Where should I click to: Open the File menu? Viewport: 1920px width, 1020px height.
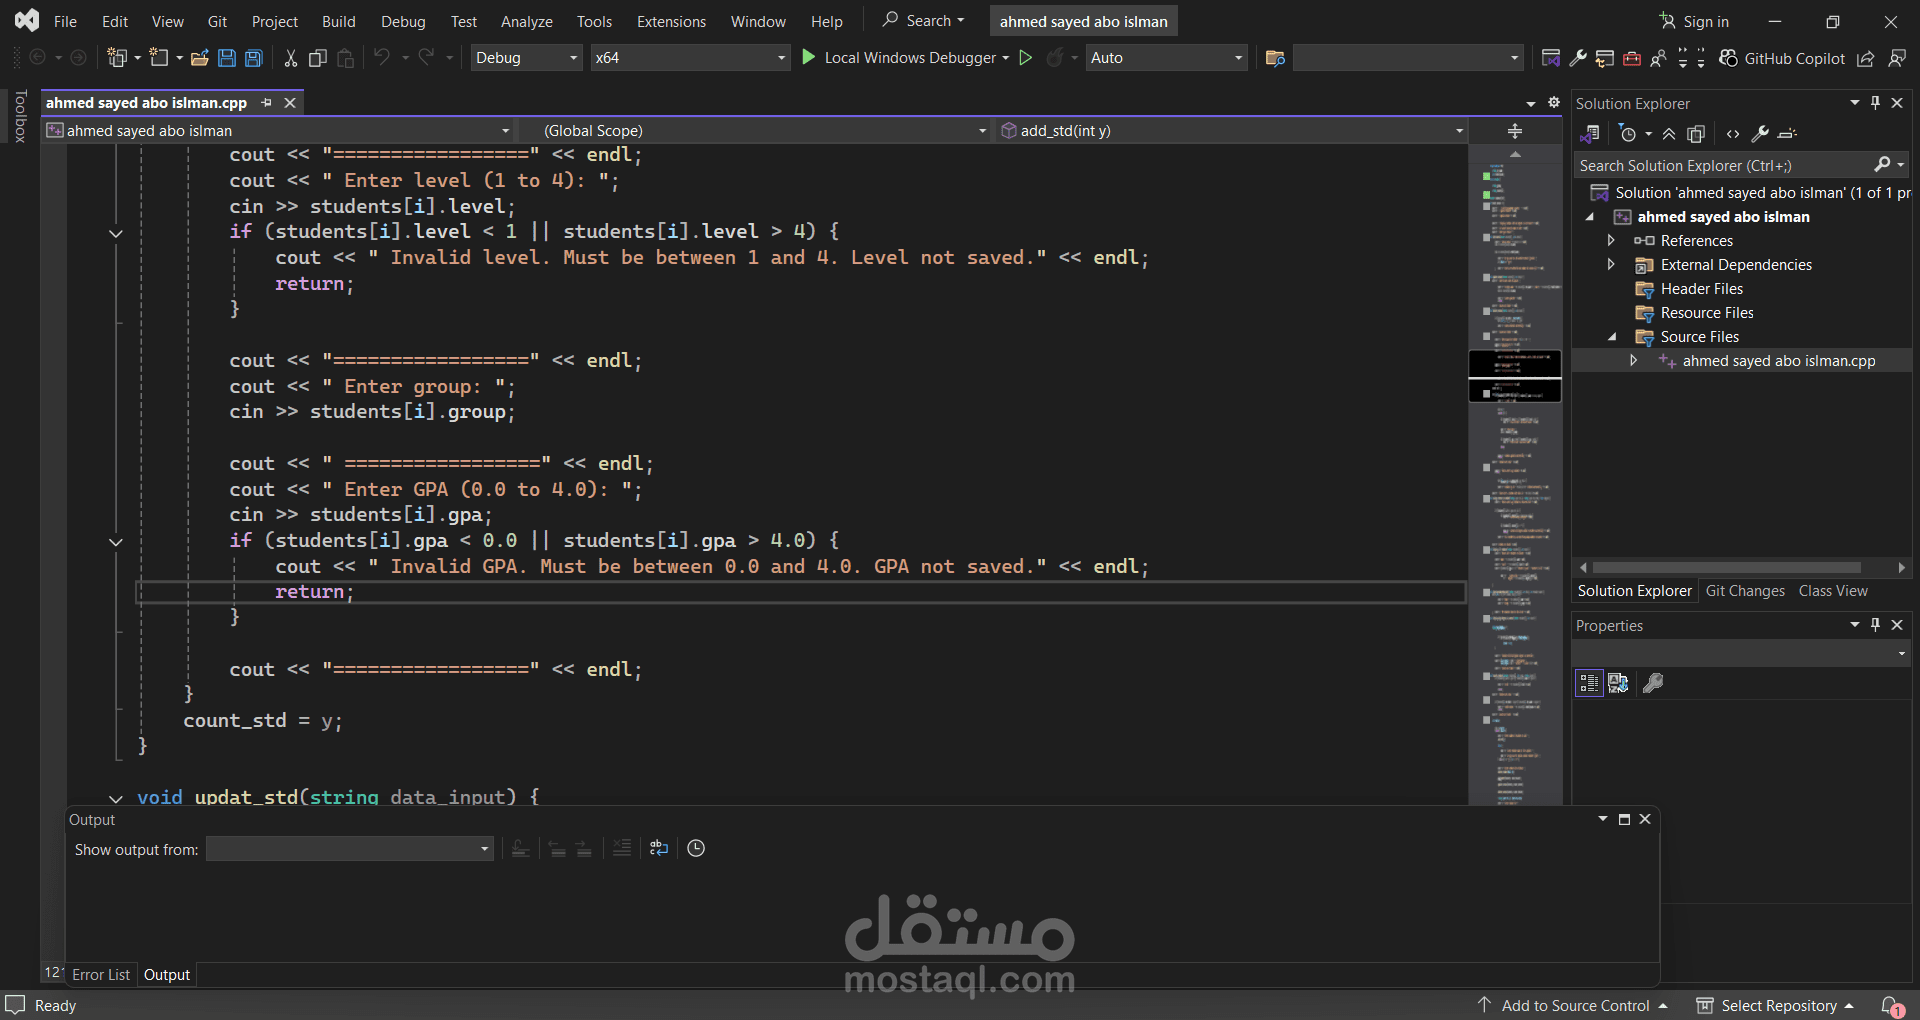(65, 21)
